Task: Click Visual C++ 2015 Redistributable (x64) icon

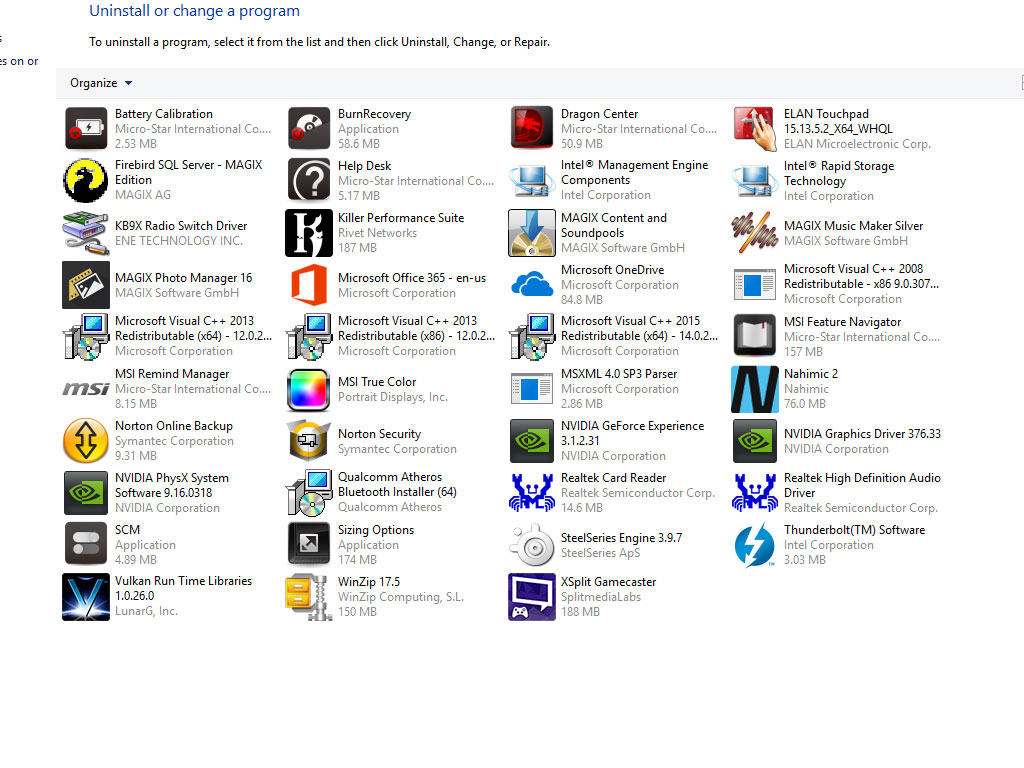Action: 532,336
